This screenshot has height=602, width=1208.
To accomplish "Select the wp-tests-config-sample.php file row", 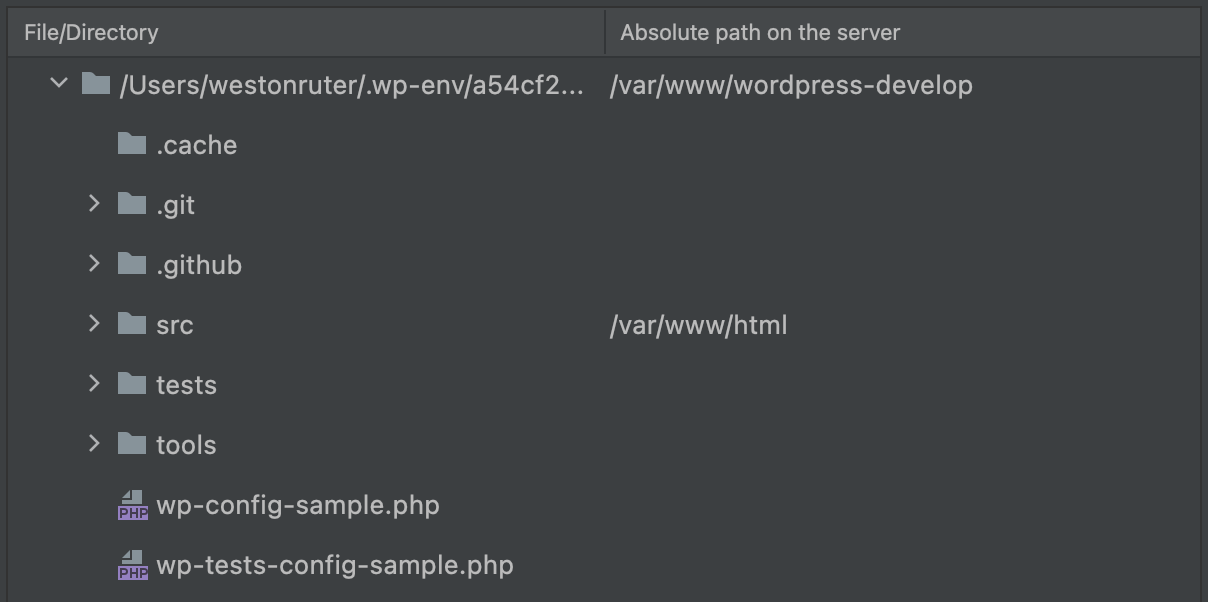I will (604, 565).
